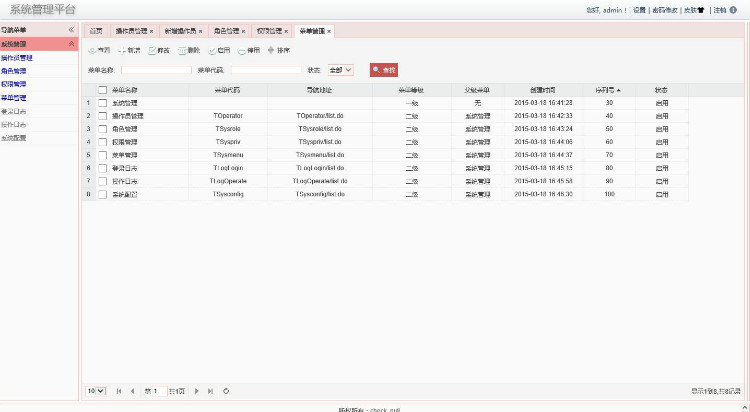
Task: Check the row 8 系统配置 checkbox
Action: pyautogui.click(x=102, y=194)
